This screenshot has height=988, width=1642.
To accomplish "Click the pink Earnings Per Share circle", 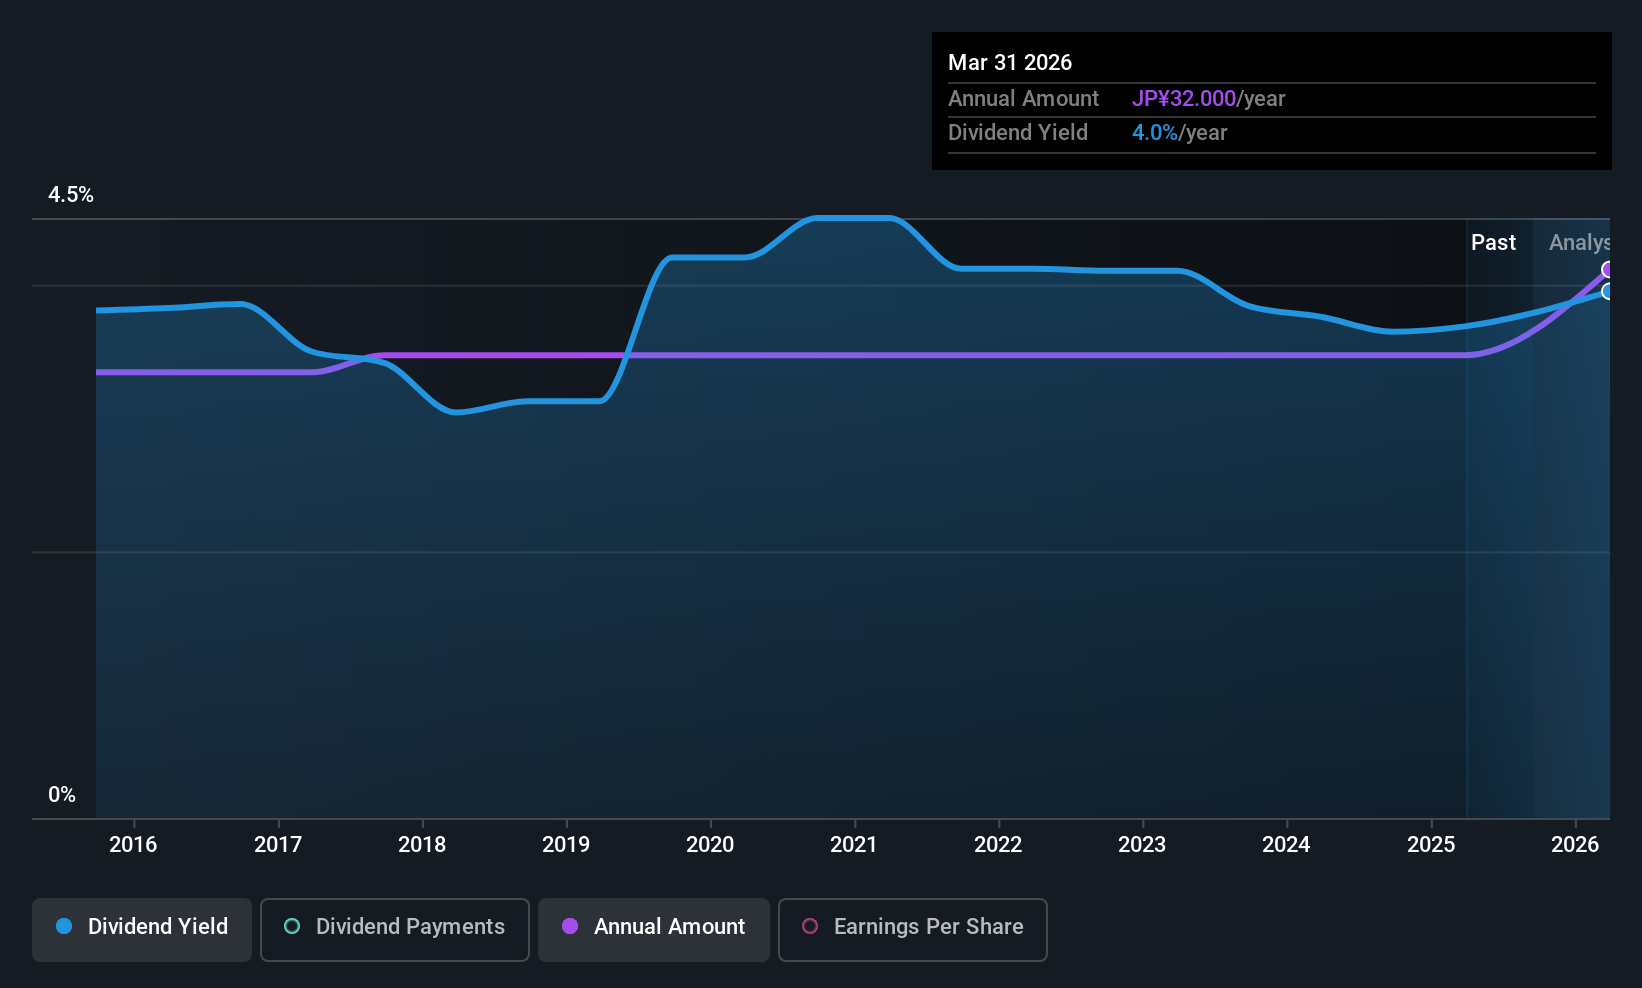I will 810,926.
